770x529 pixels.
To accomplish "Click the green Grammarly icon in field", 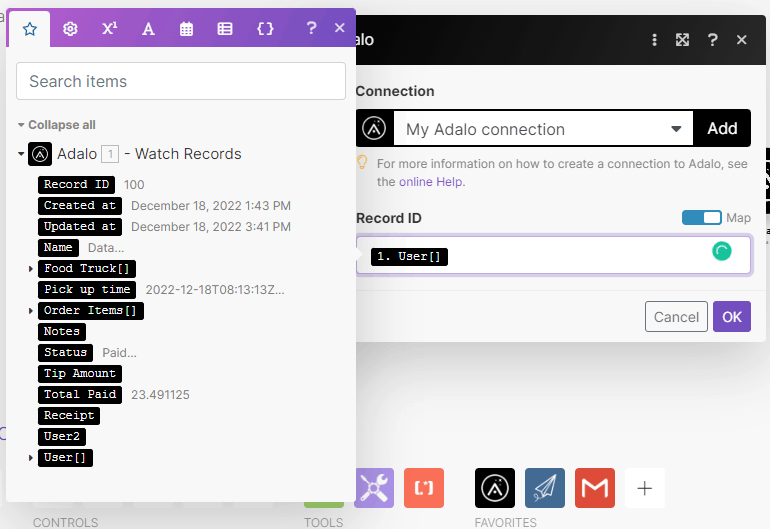I will click(x=721, y=251).
